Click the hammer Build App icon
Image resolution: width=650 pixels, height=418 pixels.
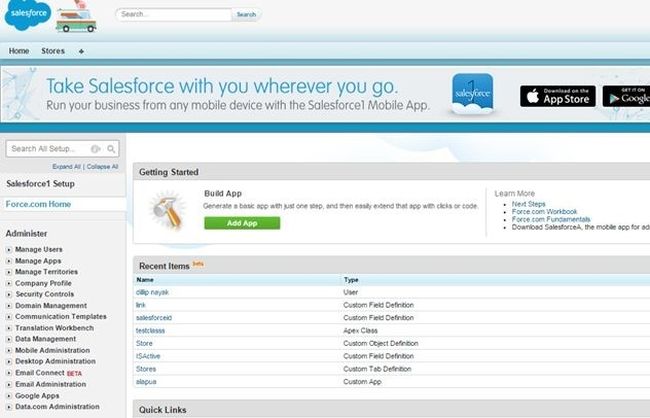coord(168,210)
